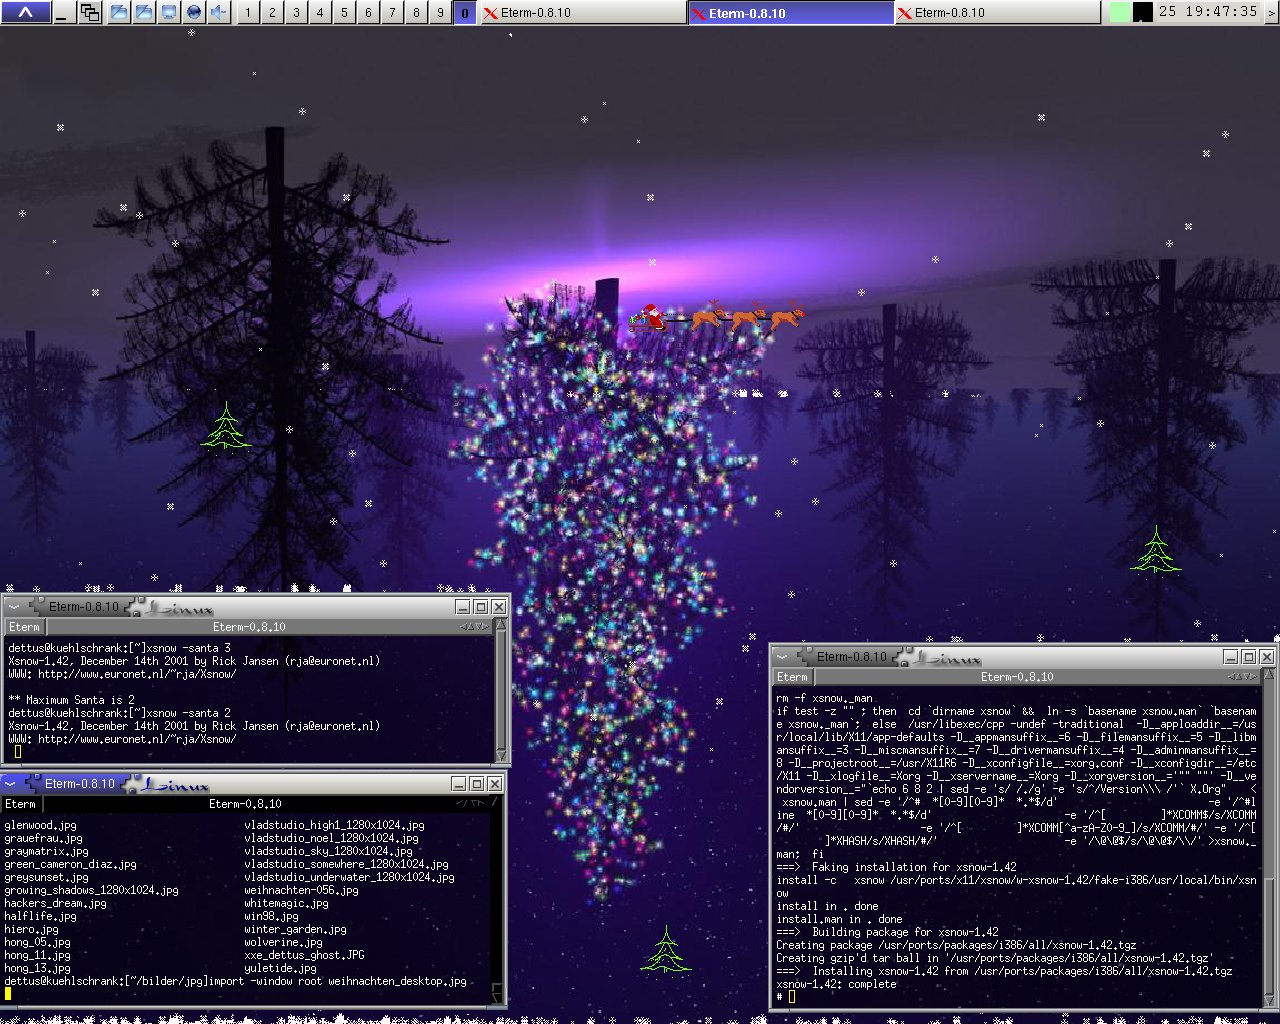Click the file name hiero.jpg
Screen dimensions: 1280x1024
coord(31,929)
